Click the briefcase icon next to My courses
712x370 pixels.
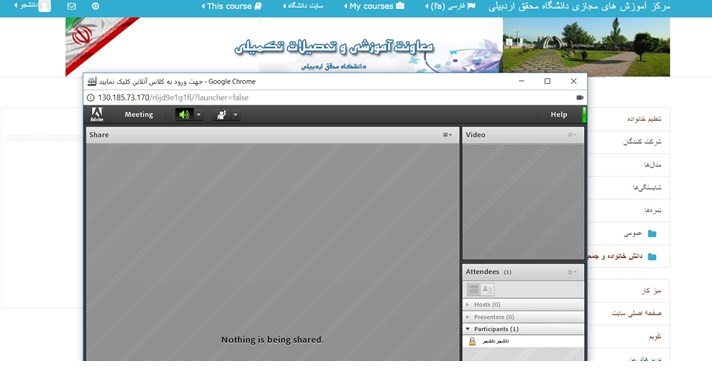point(400,6)
